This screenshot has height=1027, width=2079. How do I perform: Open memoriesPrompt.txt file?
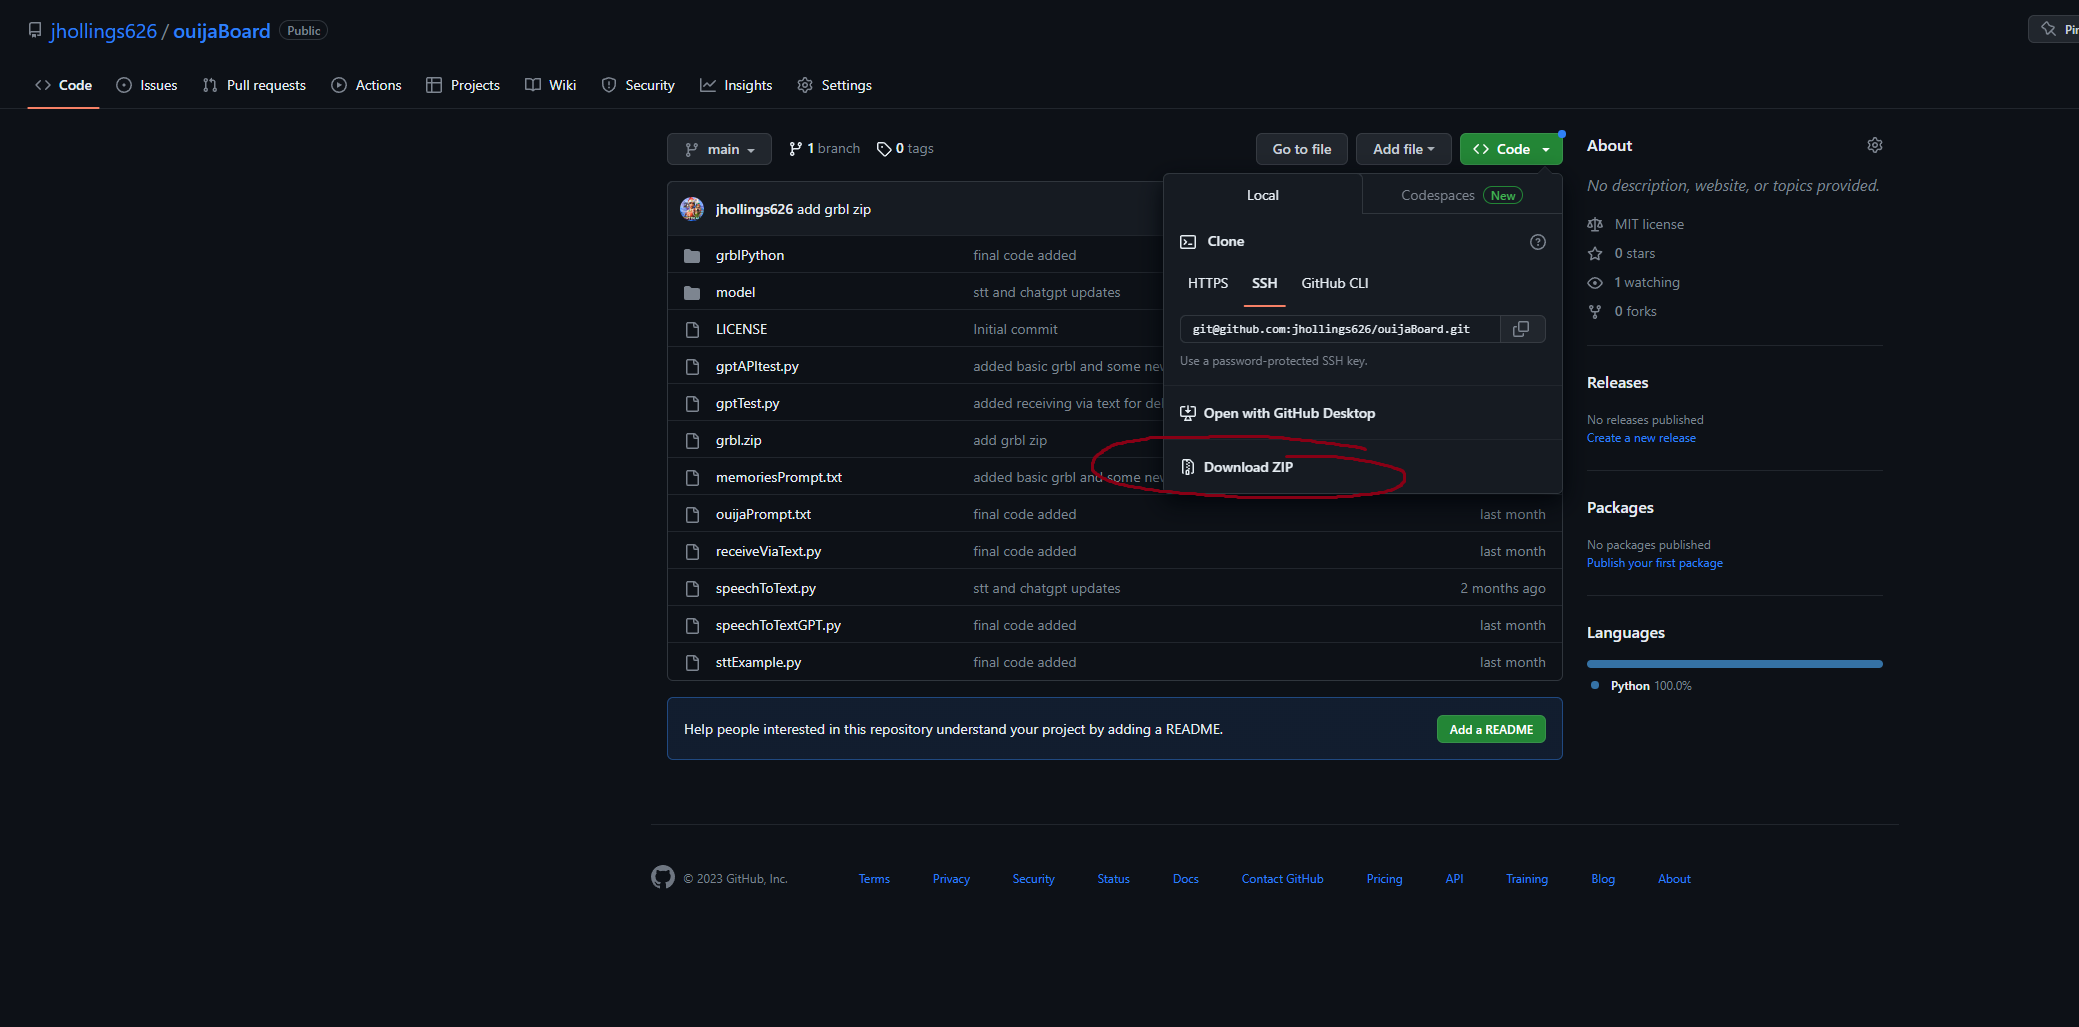click(x=779, y=477)
